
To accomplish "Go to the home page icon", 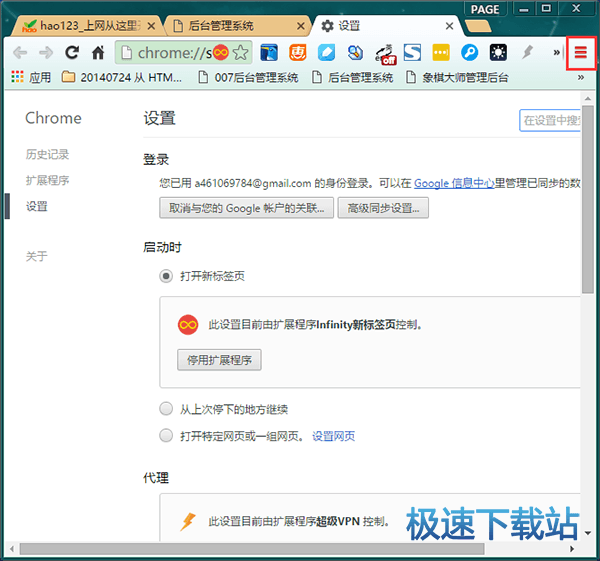I will click(x=98, y=53).
